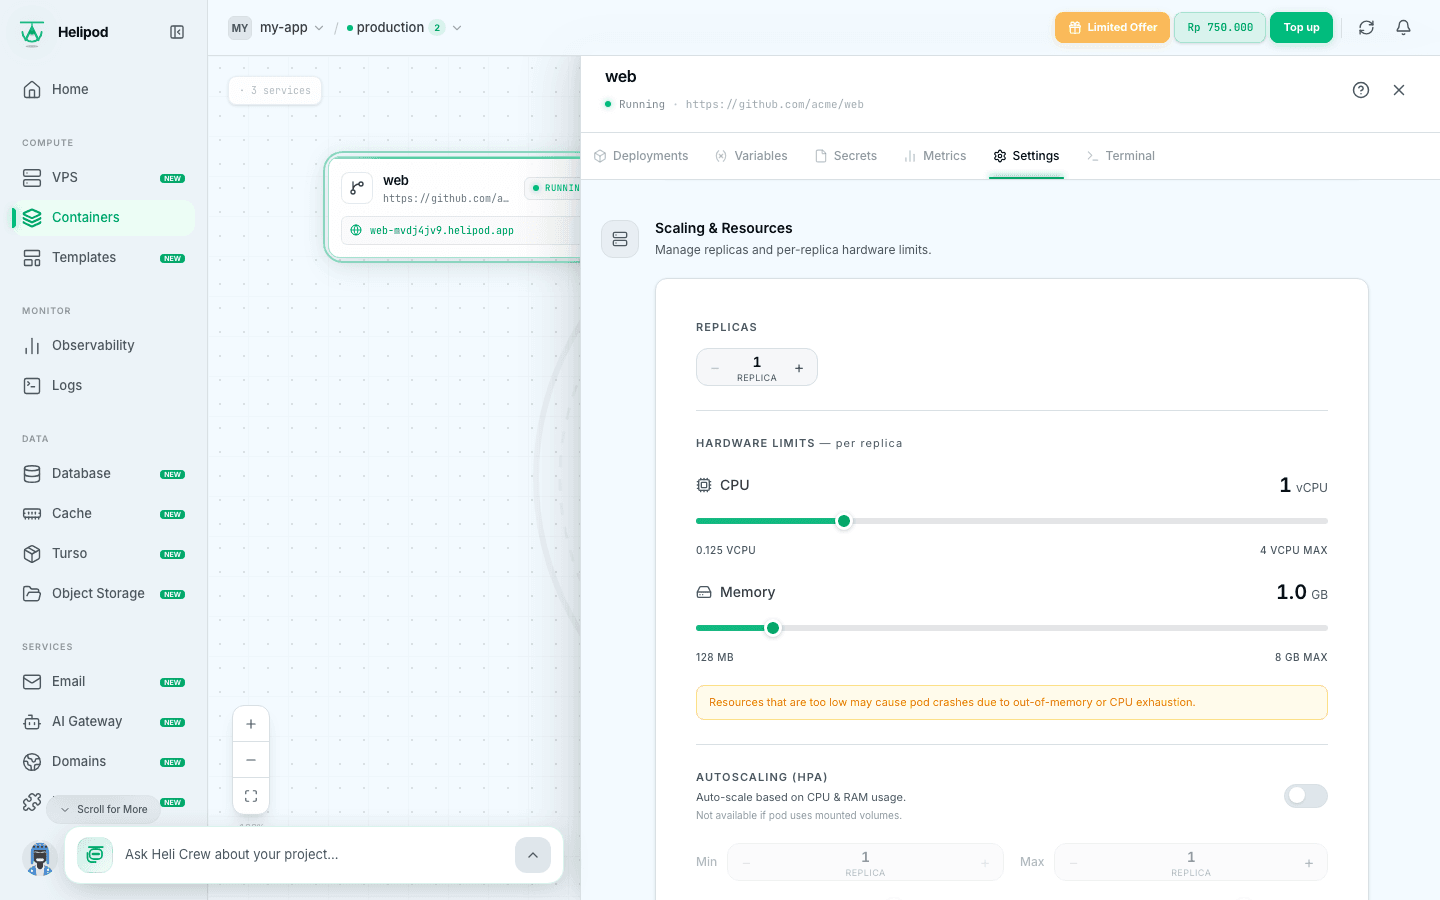Open the production environment dropdown
Viewport: 1440px width, 900px height.
[404, 28]
